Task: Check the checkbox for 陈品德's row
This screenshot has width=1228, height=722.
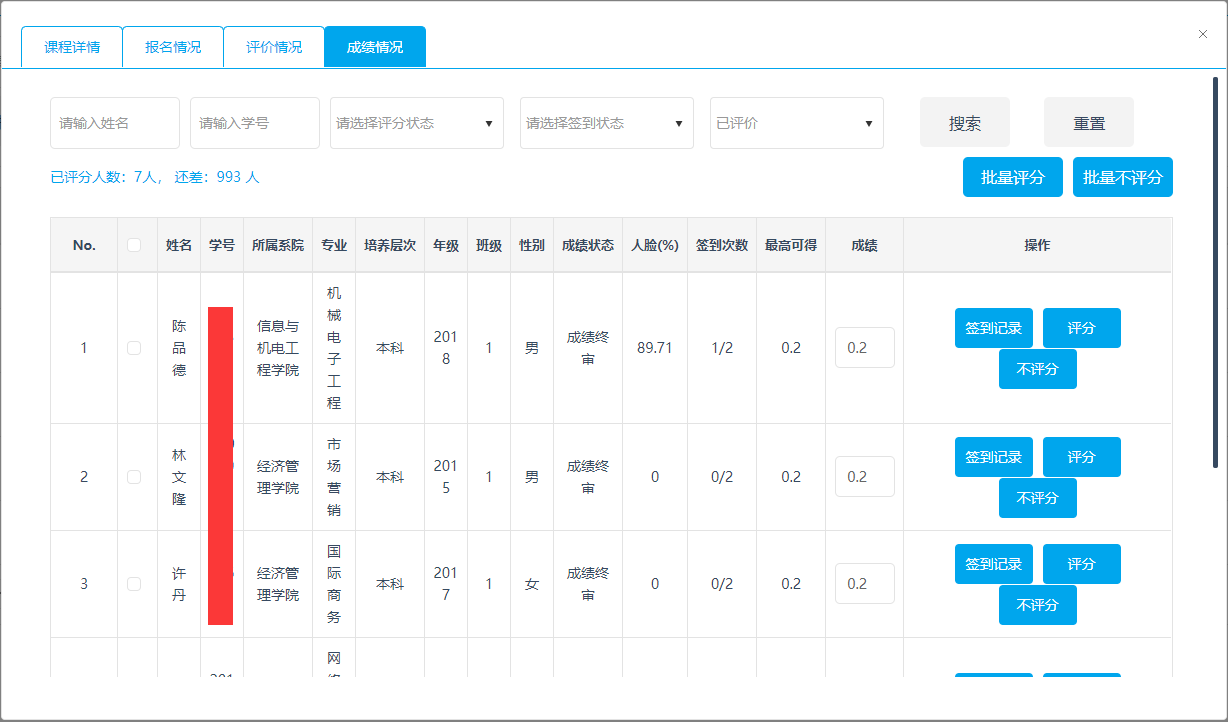Action: [134, 348]
